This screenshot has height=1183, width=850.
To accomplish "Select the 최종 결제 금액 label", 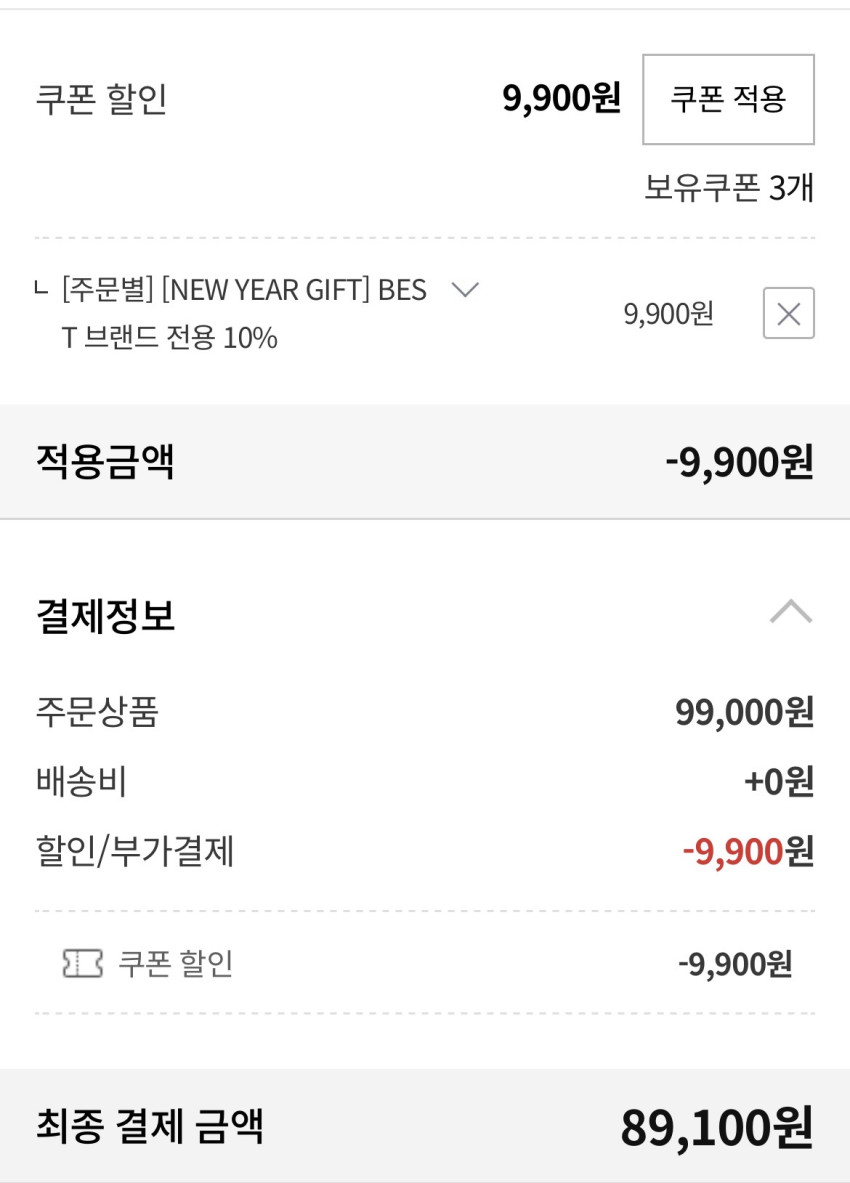I will (149, 1126).
